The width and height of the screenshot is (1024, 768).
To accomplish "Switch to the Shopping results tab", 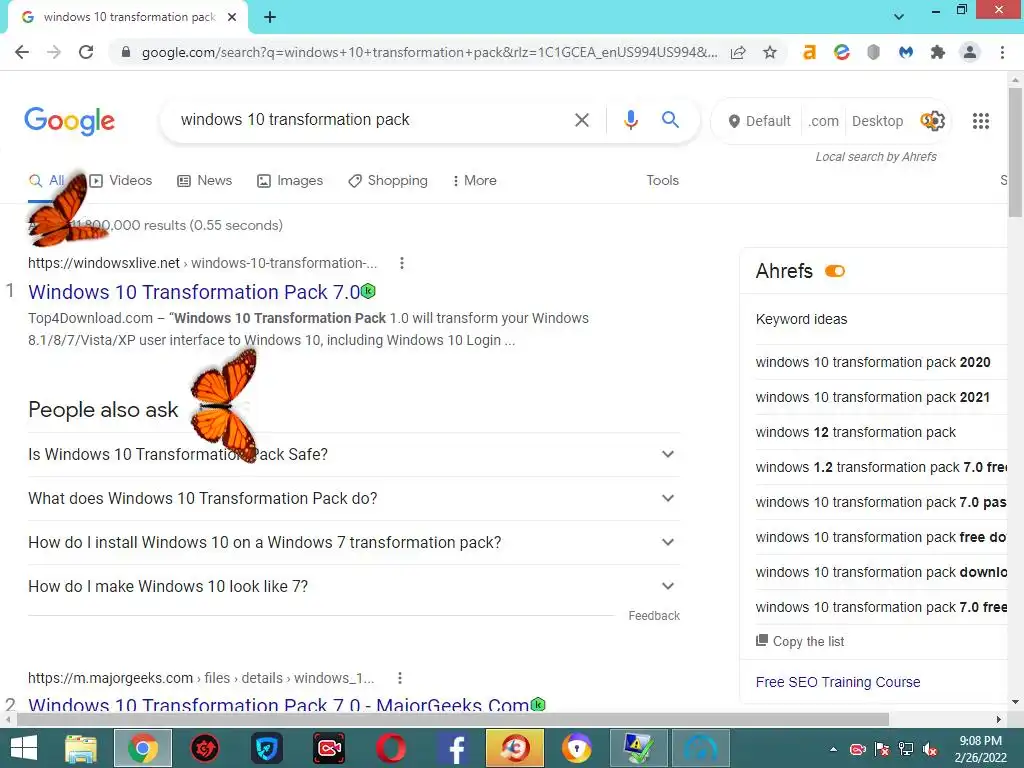I will 388,181.
